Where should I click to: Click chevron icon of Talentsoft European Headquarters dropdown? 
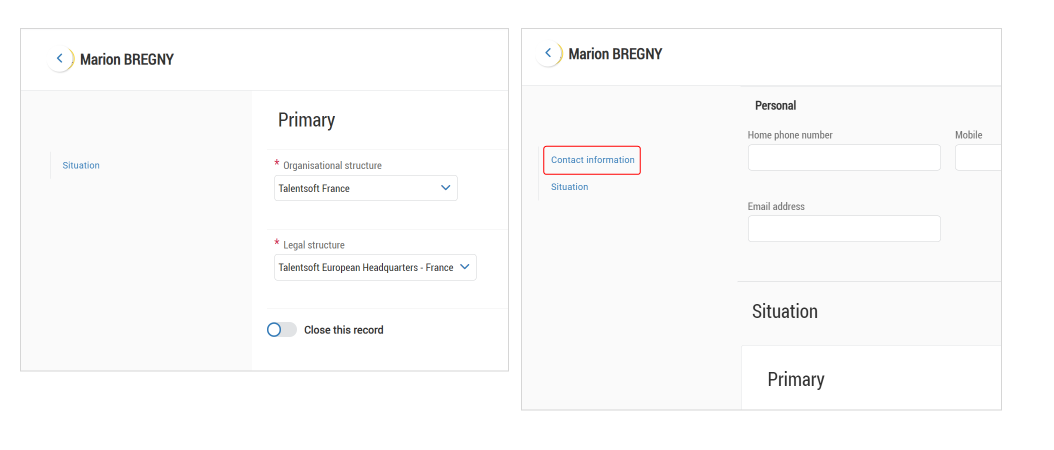464,267
